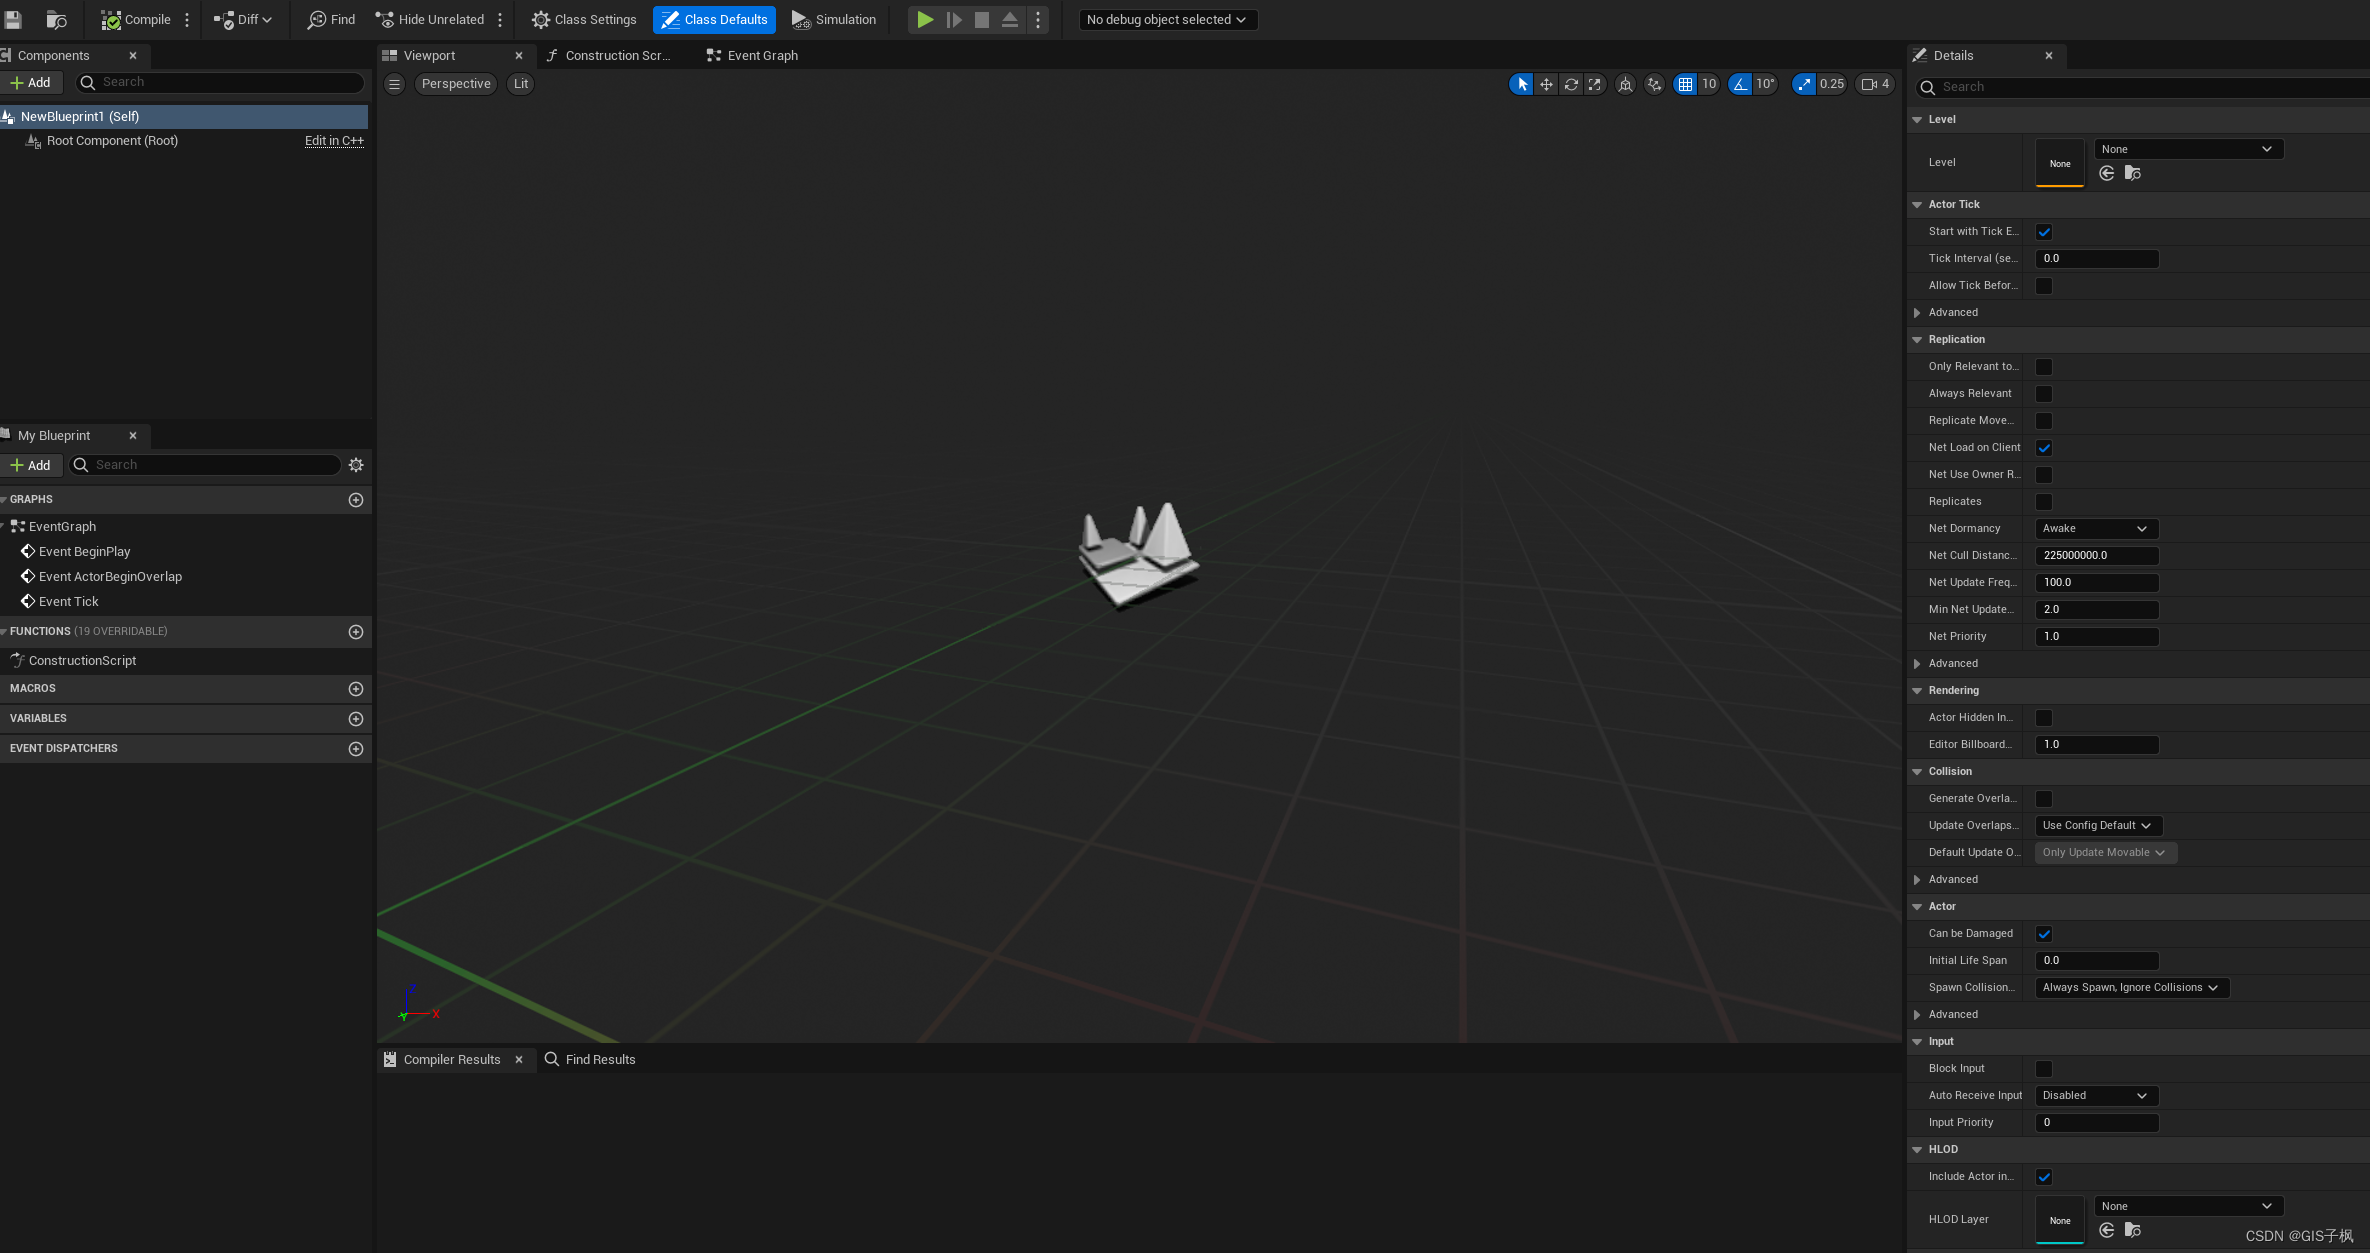Focus the Components search field
Screen dimensions: 2370x1253
click(220, 83)
